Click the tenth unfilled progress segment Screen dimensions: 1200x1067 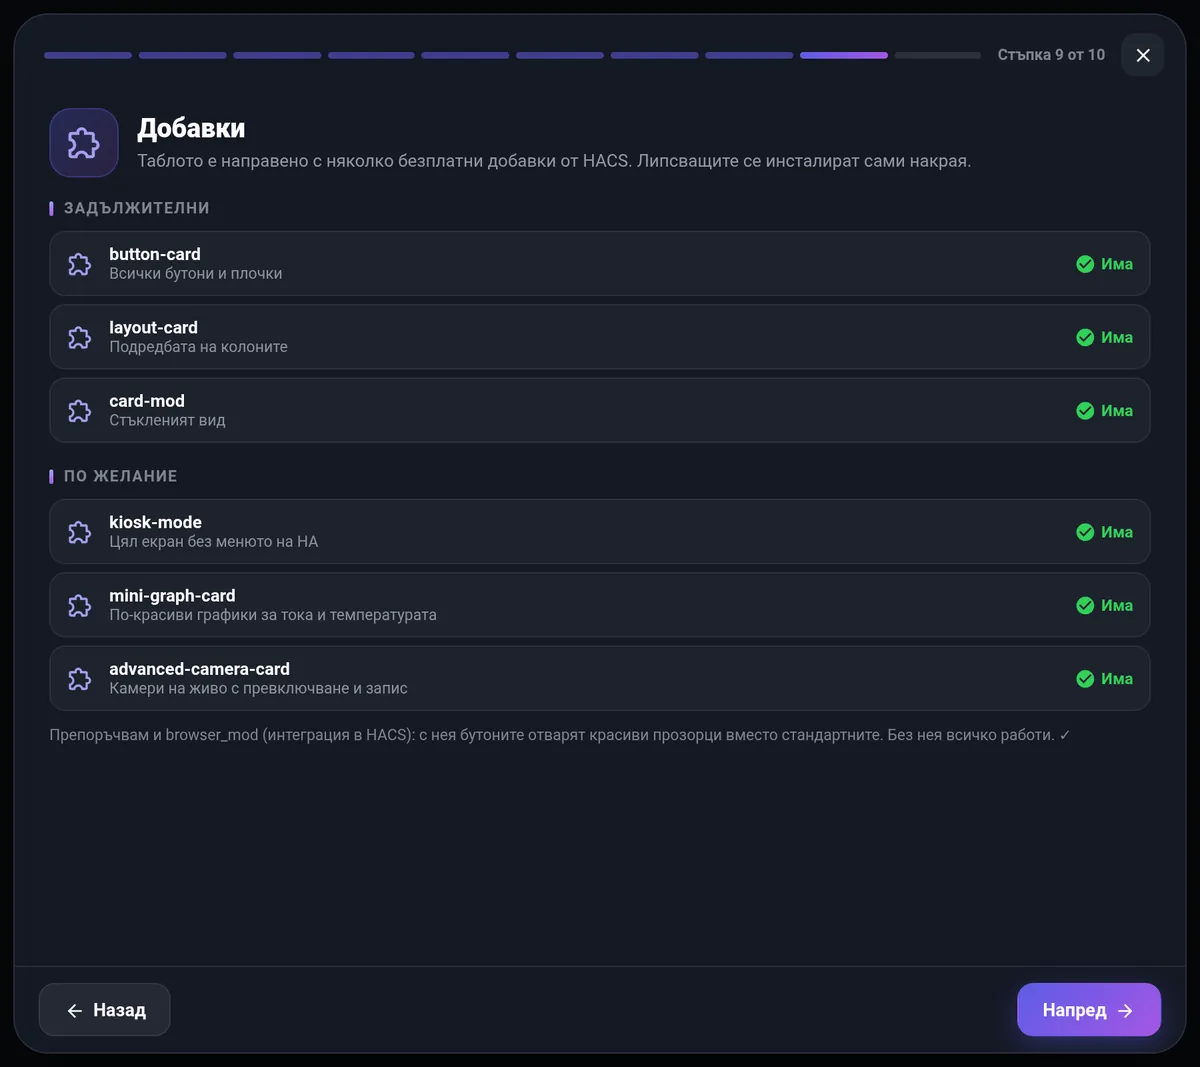point(938,55)
